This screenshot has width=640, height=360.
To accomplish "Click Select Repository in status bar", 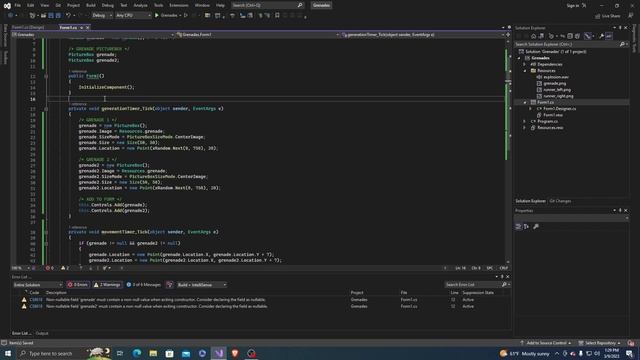I will point(600,343).
